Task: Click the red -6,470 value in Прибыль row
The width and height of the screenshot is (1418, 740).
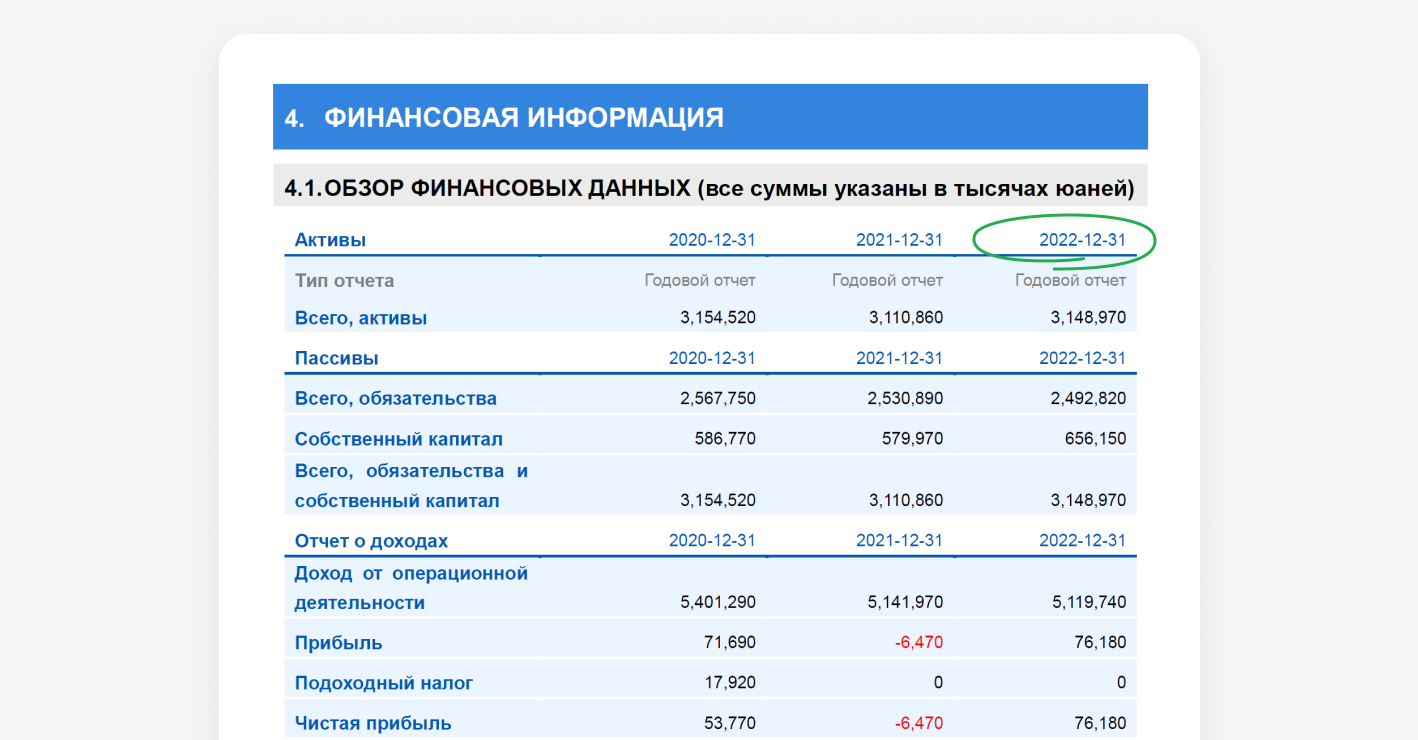Action: (x=918, y=642)
